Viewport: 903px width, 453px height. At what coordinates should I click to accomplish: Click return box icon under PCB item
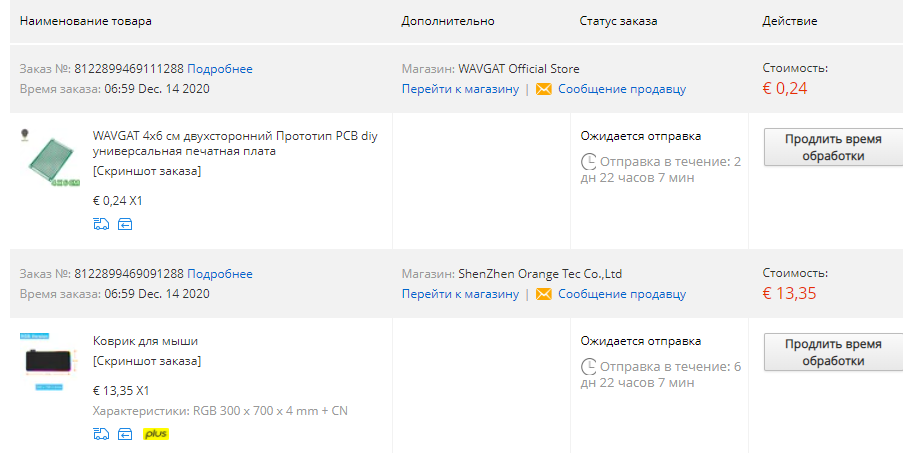[125, 224]
